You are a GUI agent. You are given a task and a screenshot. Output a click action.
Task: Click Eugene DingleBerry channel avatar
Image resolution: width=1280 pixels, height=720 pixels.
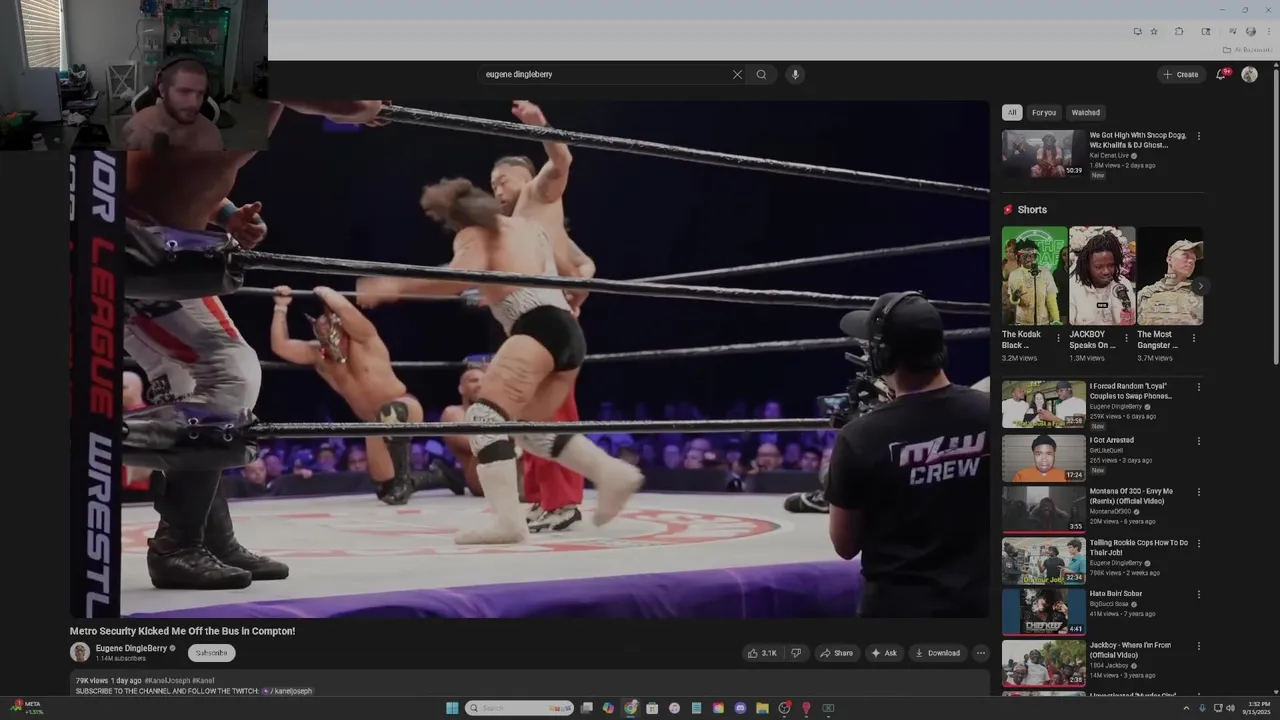pos(80,652)
